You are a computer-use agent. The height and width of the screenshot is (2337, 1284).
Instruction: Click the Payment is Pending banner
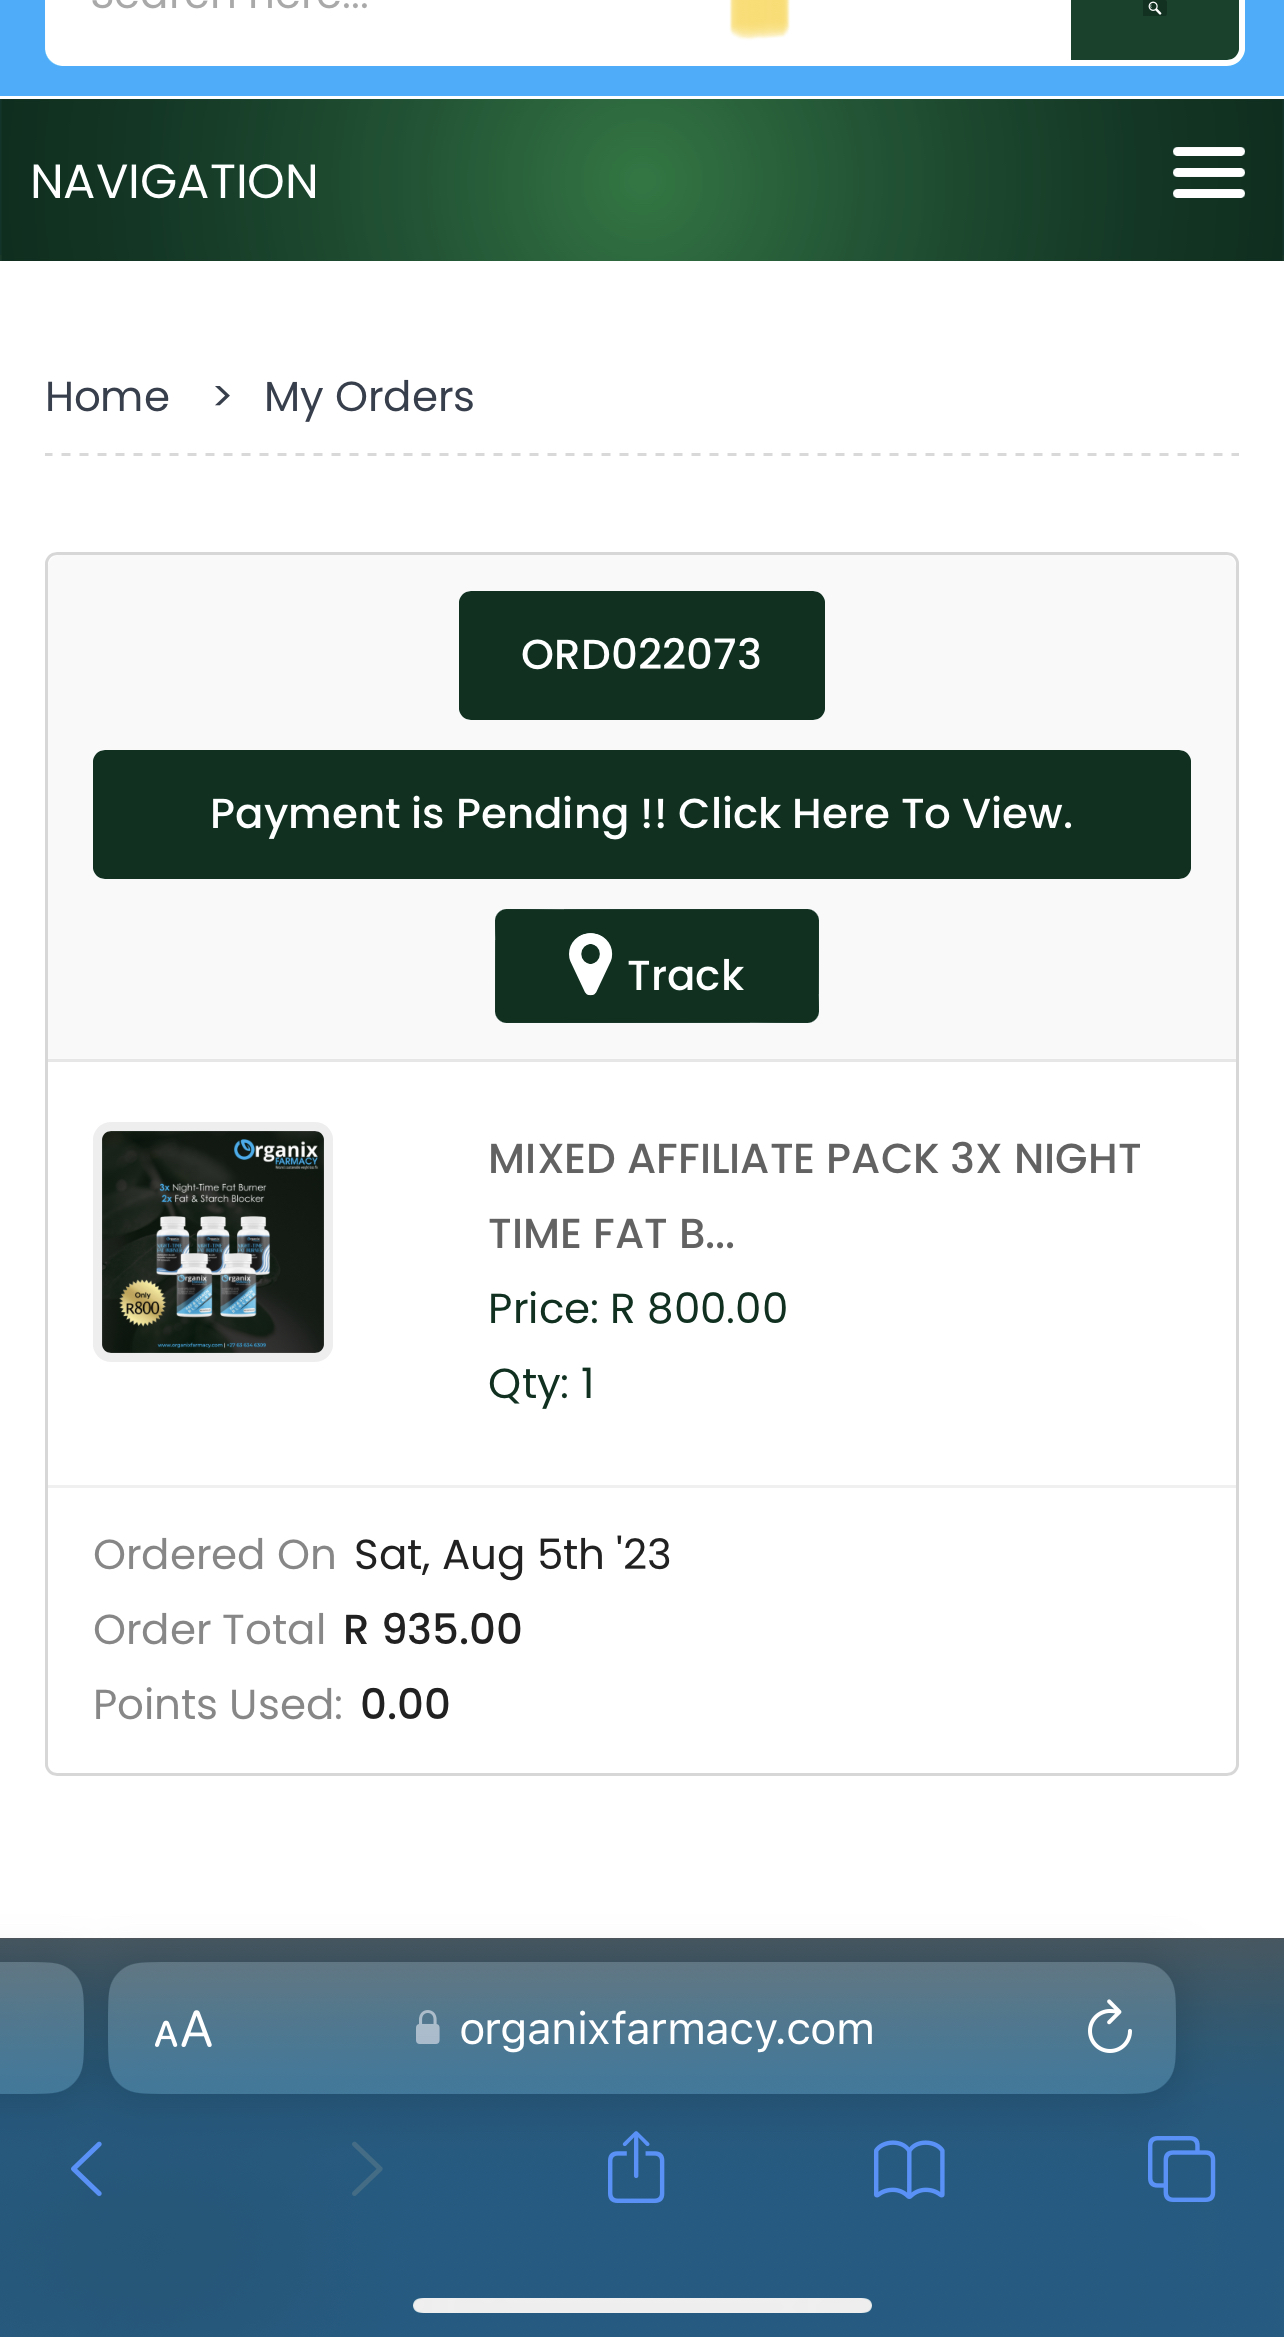642,814
